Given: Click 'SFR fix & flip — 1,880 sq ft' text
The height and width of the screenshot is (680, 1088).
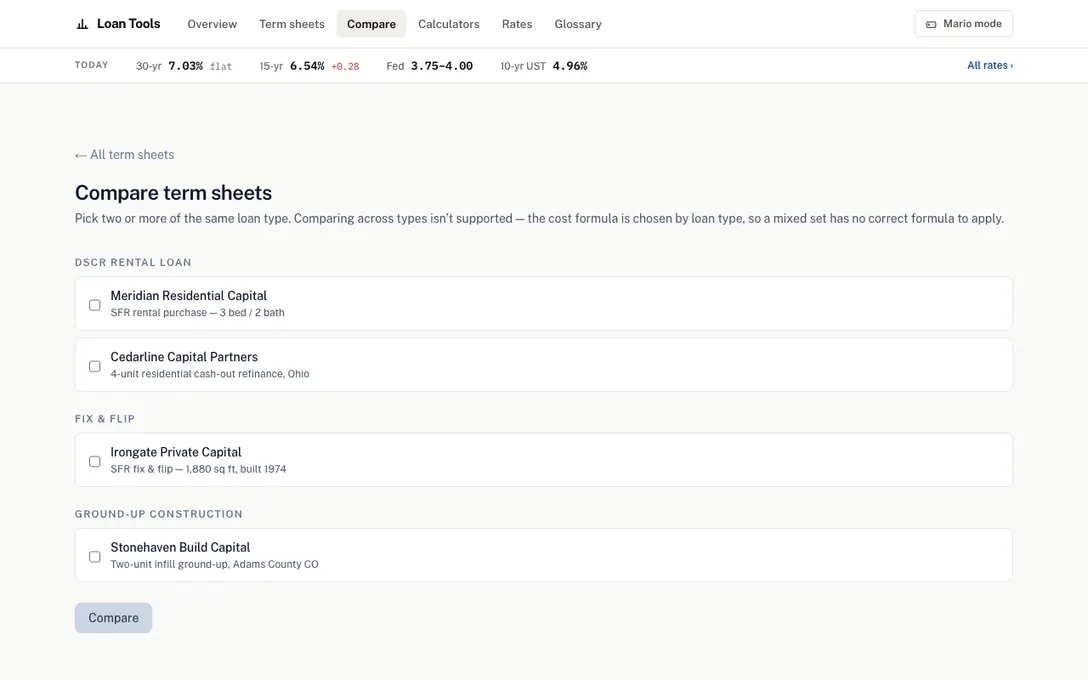Looking at the screenshot, I should pos(173,469).
